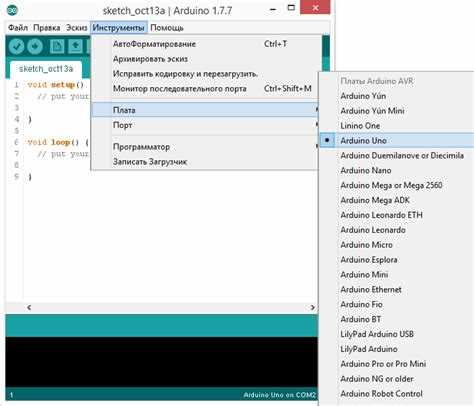Choose АвтоФорматирование in the menu
The image size is (474, 406).
click(x=205, y=44)
